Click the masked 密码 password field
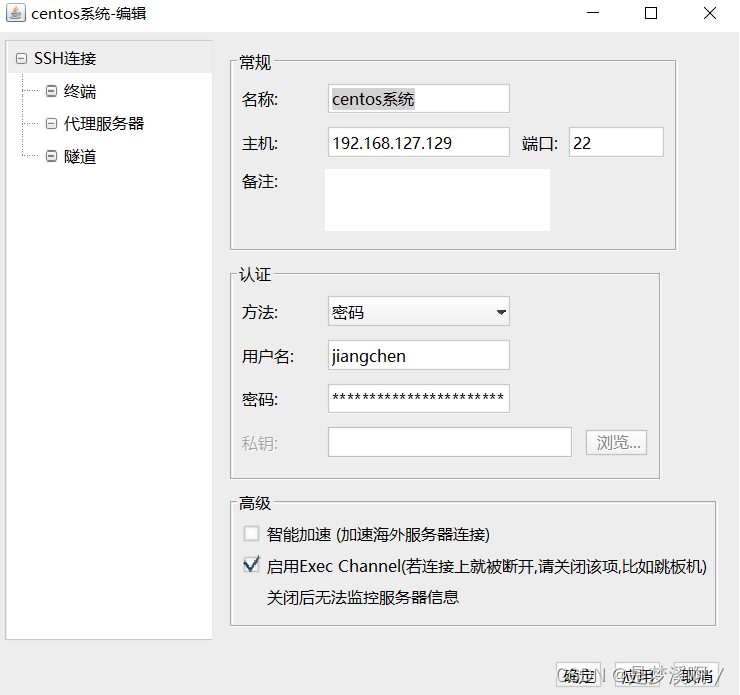The width and height of the screenshot is (740, 695). tap(419, 399)
